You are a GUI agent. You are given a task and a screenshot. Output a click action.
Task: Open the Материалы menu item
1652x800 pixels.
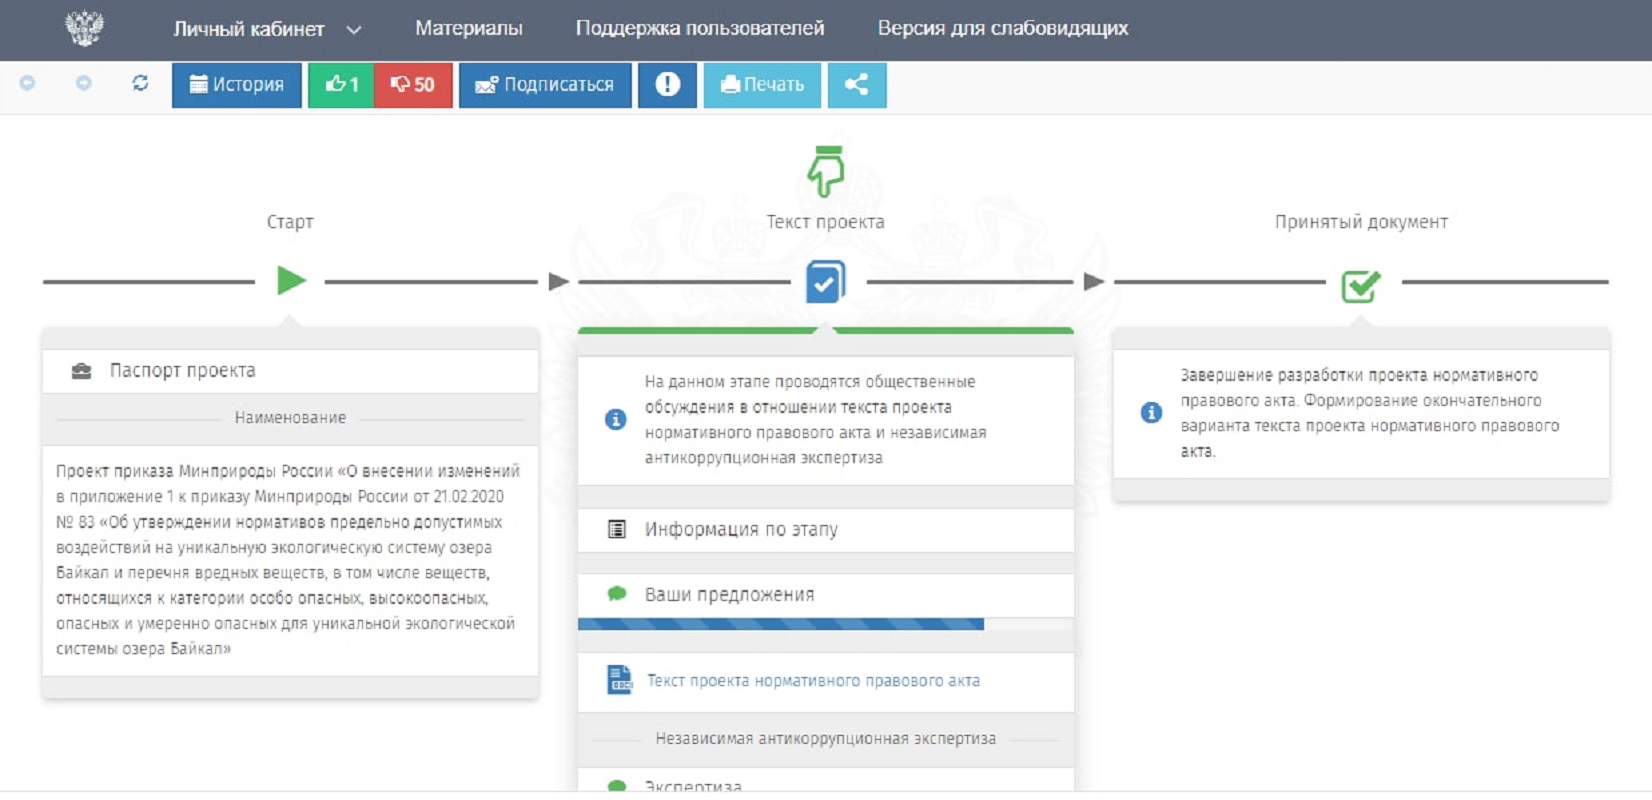tap(469, 28)
